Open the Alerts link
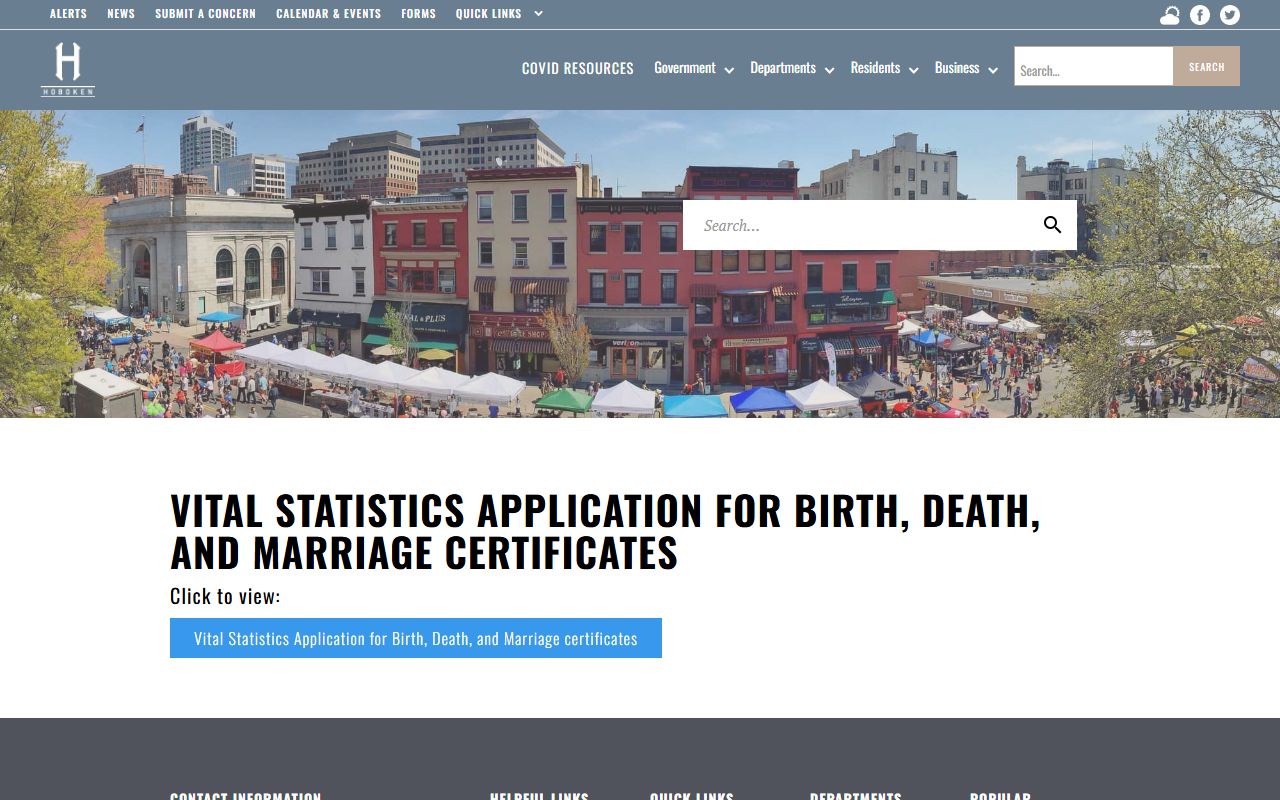Screen dimensions: 1280x800 [x=68, y=14]
